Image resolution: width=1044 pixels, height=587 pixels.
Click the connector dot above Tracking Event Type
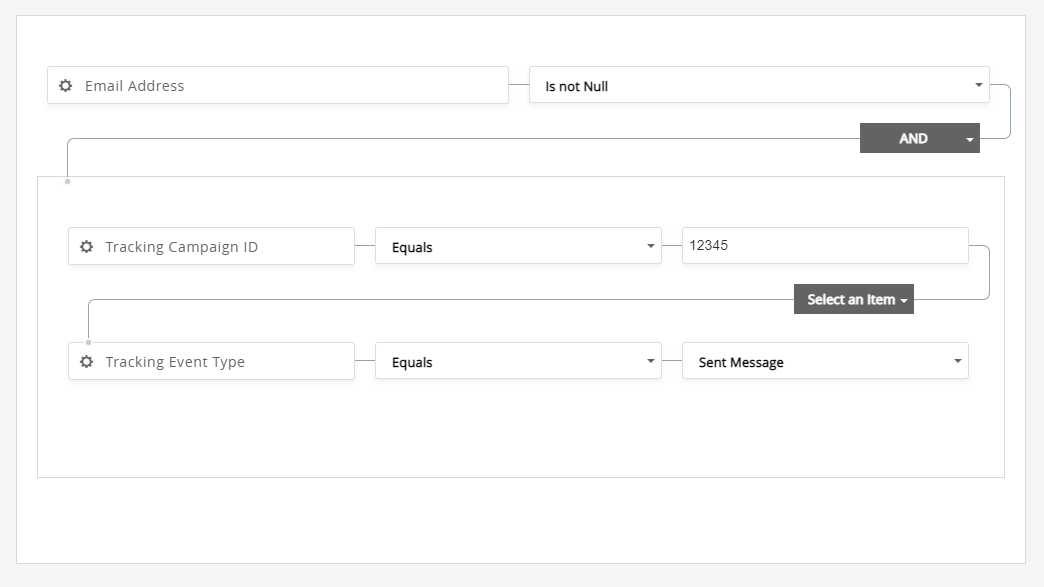tap(88, 342)
